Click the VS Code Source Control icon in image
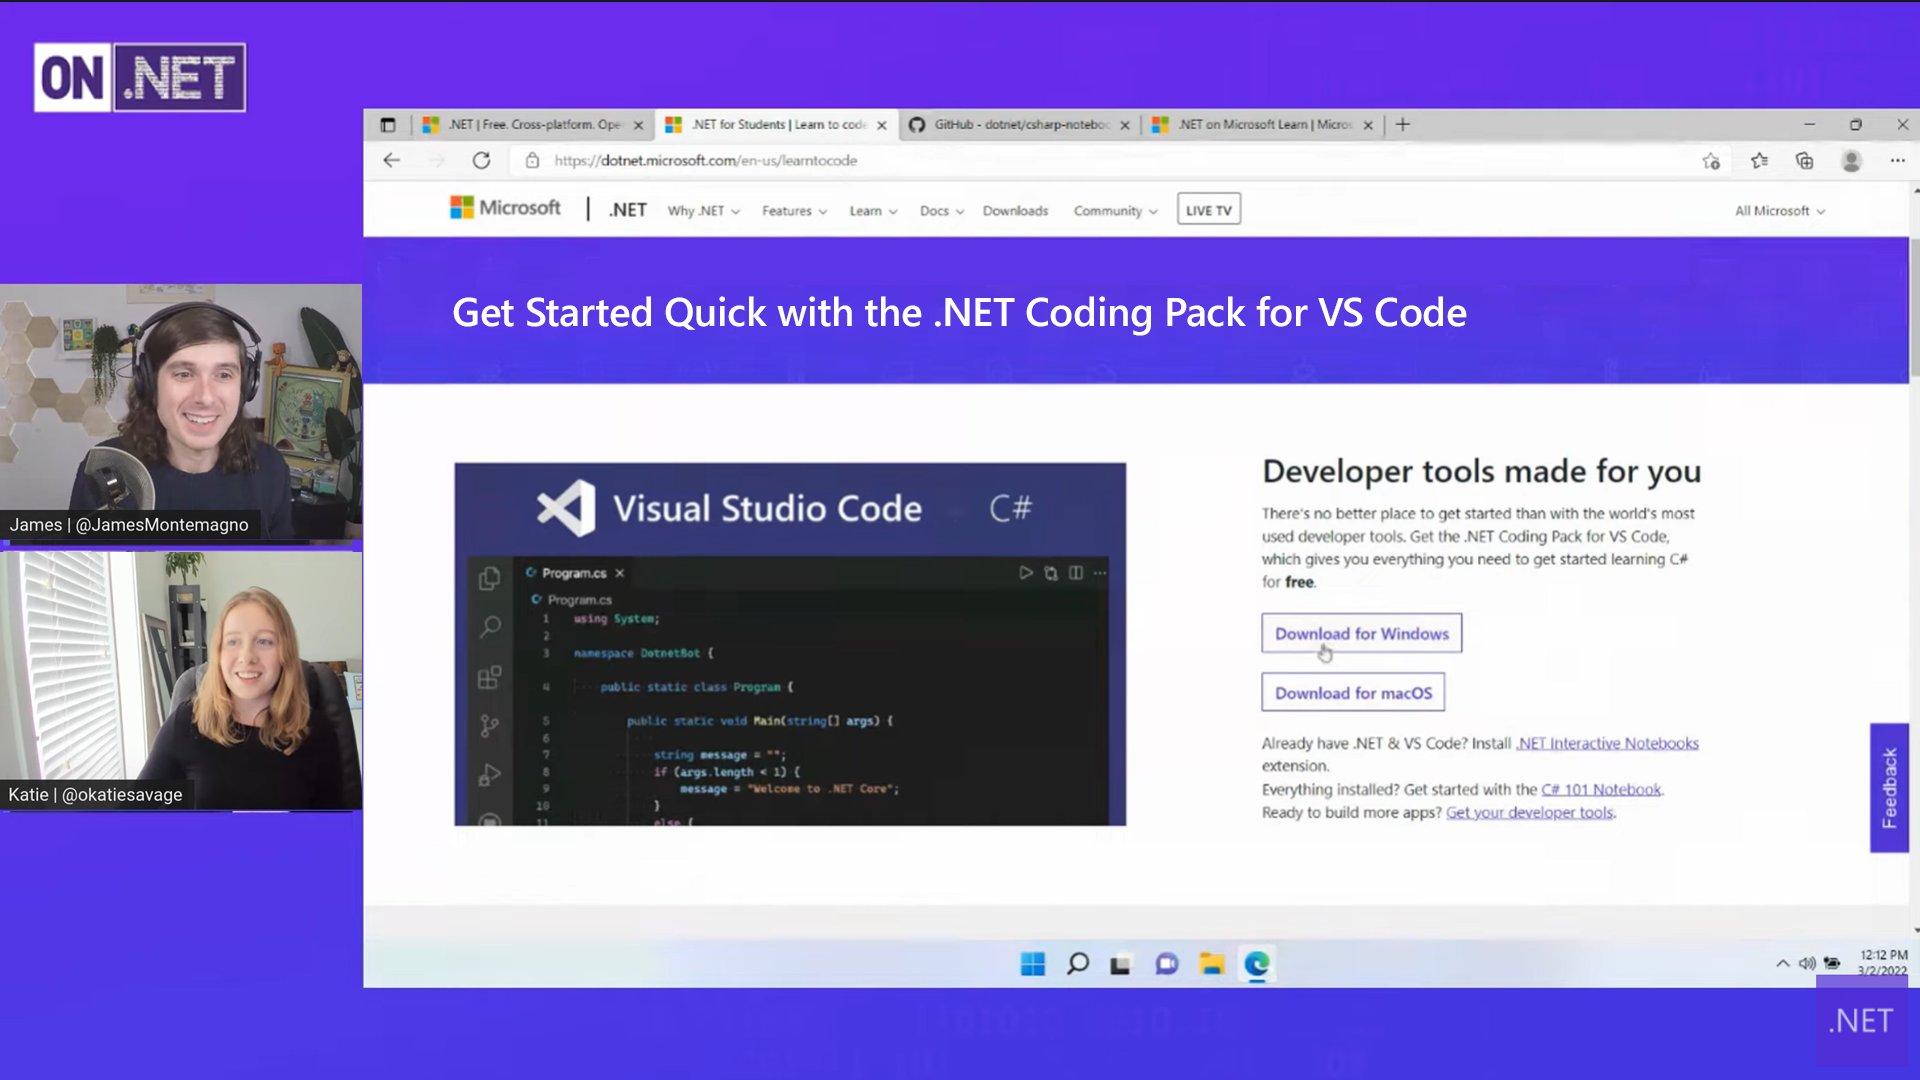Screen dimensions: 1920x1080 click(x=489, y=726)
